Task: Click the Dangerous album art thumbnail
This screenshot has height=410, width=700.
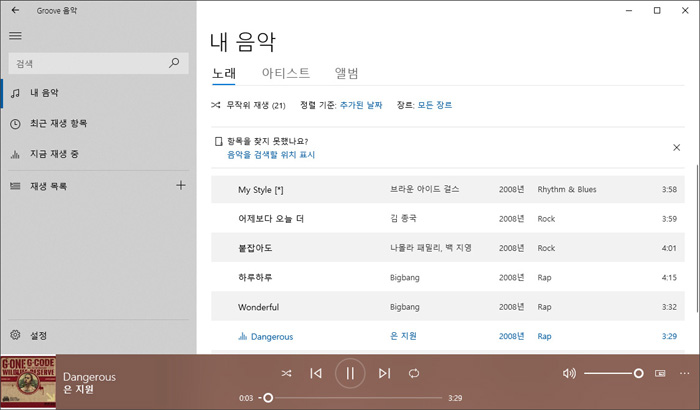Action: (x=28, y=382)
